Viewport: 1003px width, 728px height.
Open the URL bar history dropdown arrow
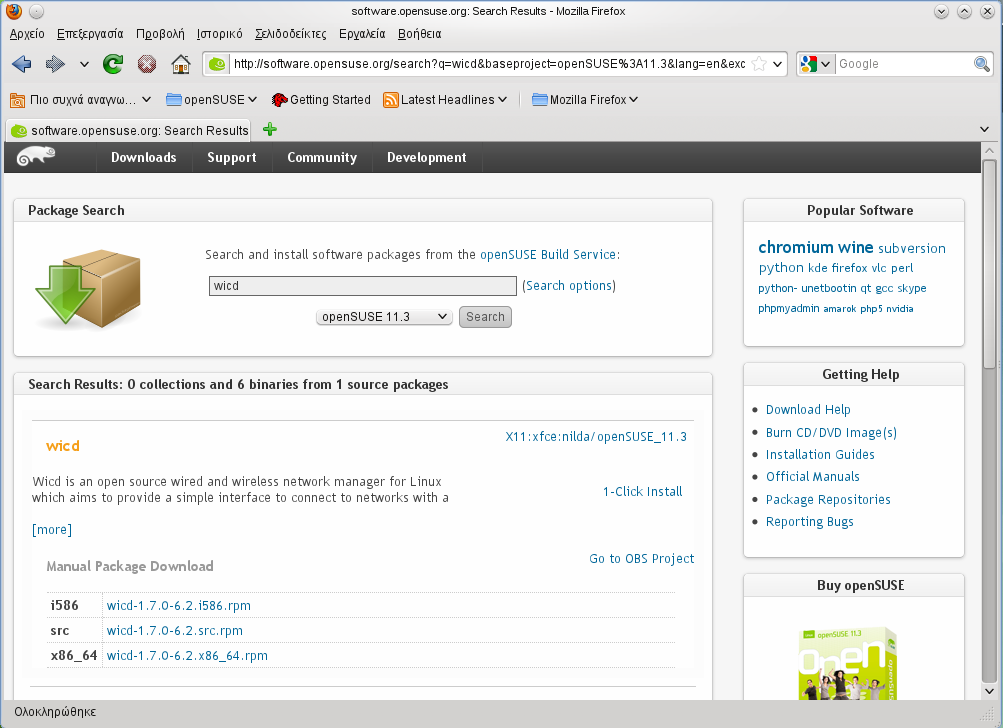click(x=777, y=64)
